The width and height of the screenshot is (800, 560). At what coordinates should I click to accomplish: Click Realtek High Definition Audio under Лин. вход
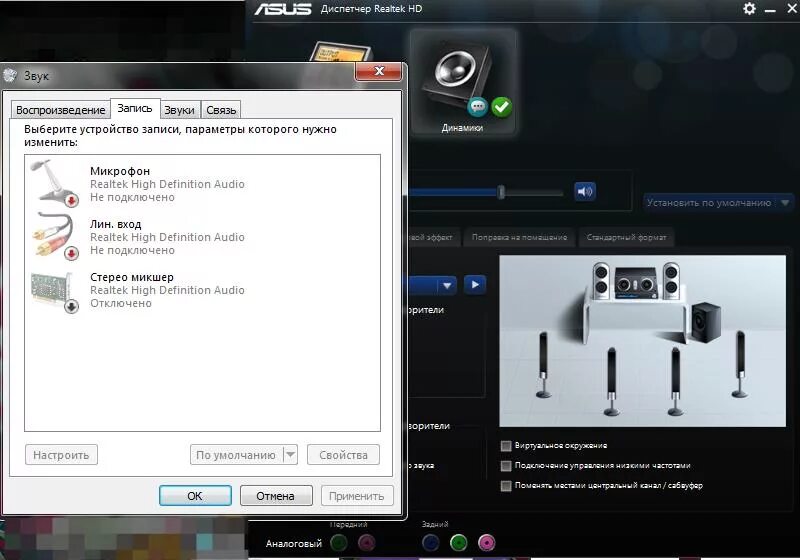click(167, 237)
